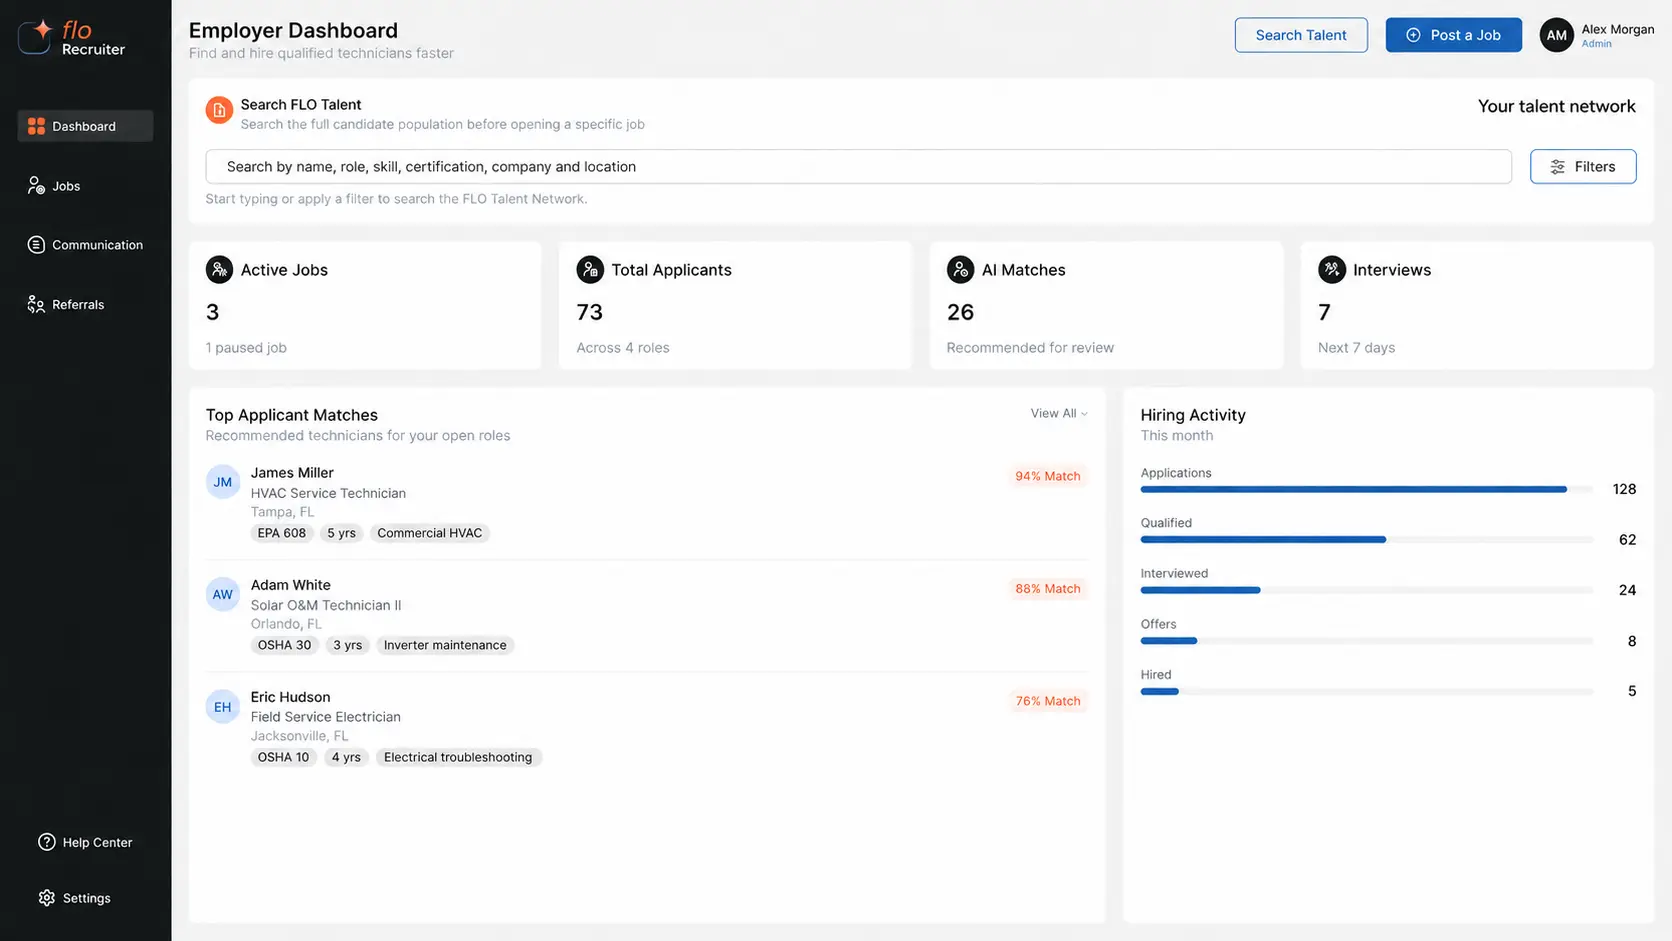Click the Search Talent button
Viewport: 1672px width, 941px height.
1301,35
